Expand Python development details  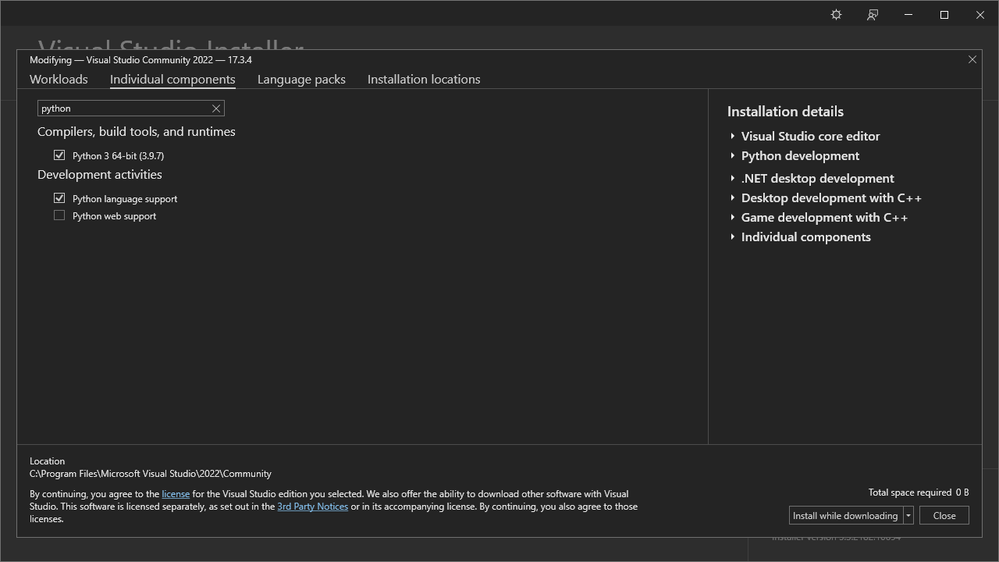[x=733, y=156]
